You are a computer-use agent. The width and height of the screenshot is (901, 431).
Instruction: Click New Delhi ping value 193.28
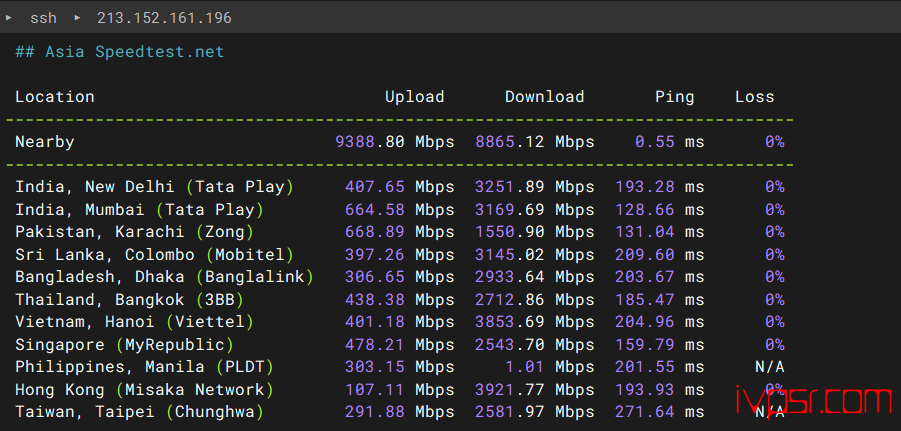pyautogui.click(x=645, y=187)
